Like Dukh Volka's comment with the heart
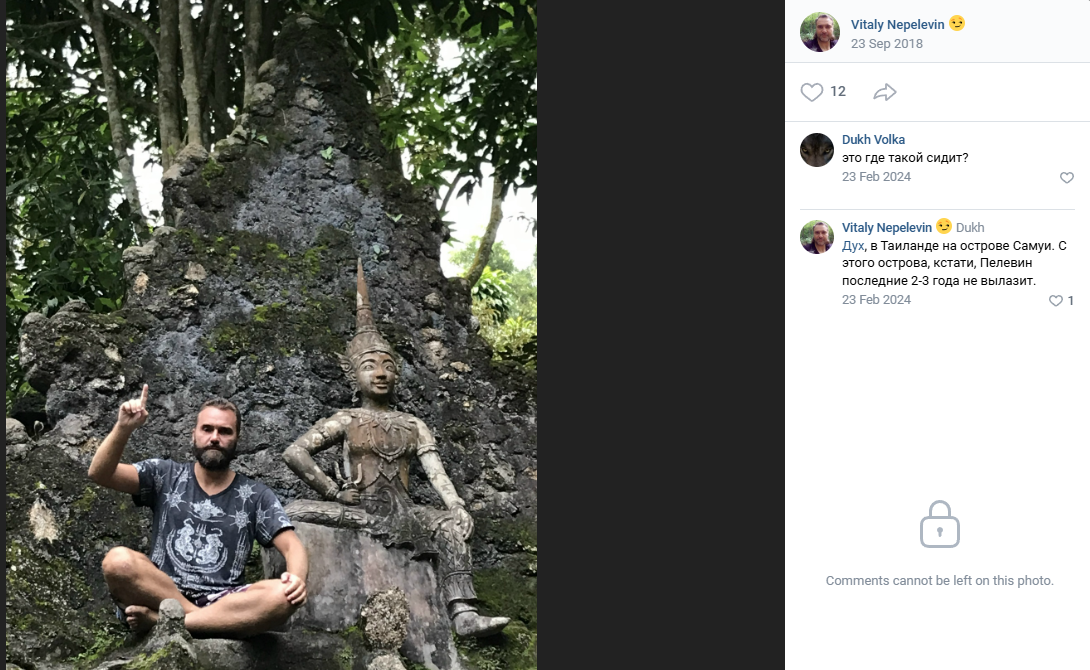This screenshot has height=670, width=1090. (x=1066, y=178)
